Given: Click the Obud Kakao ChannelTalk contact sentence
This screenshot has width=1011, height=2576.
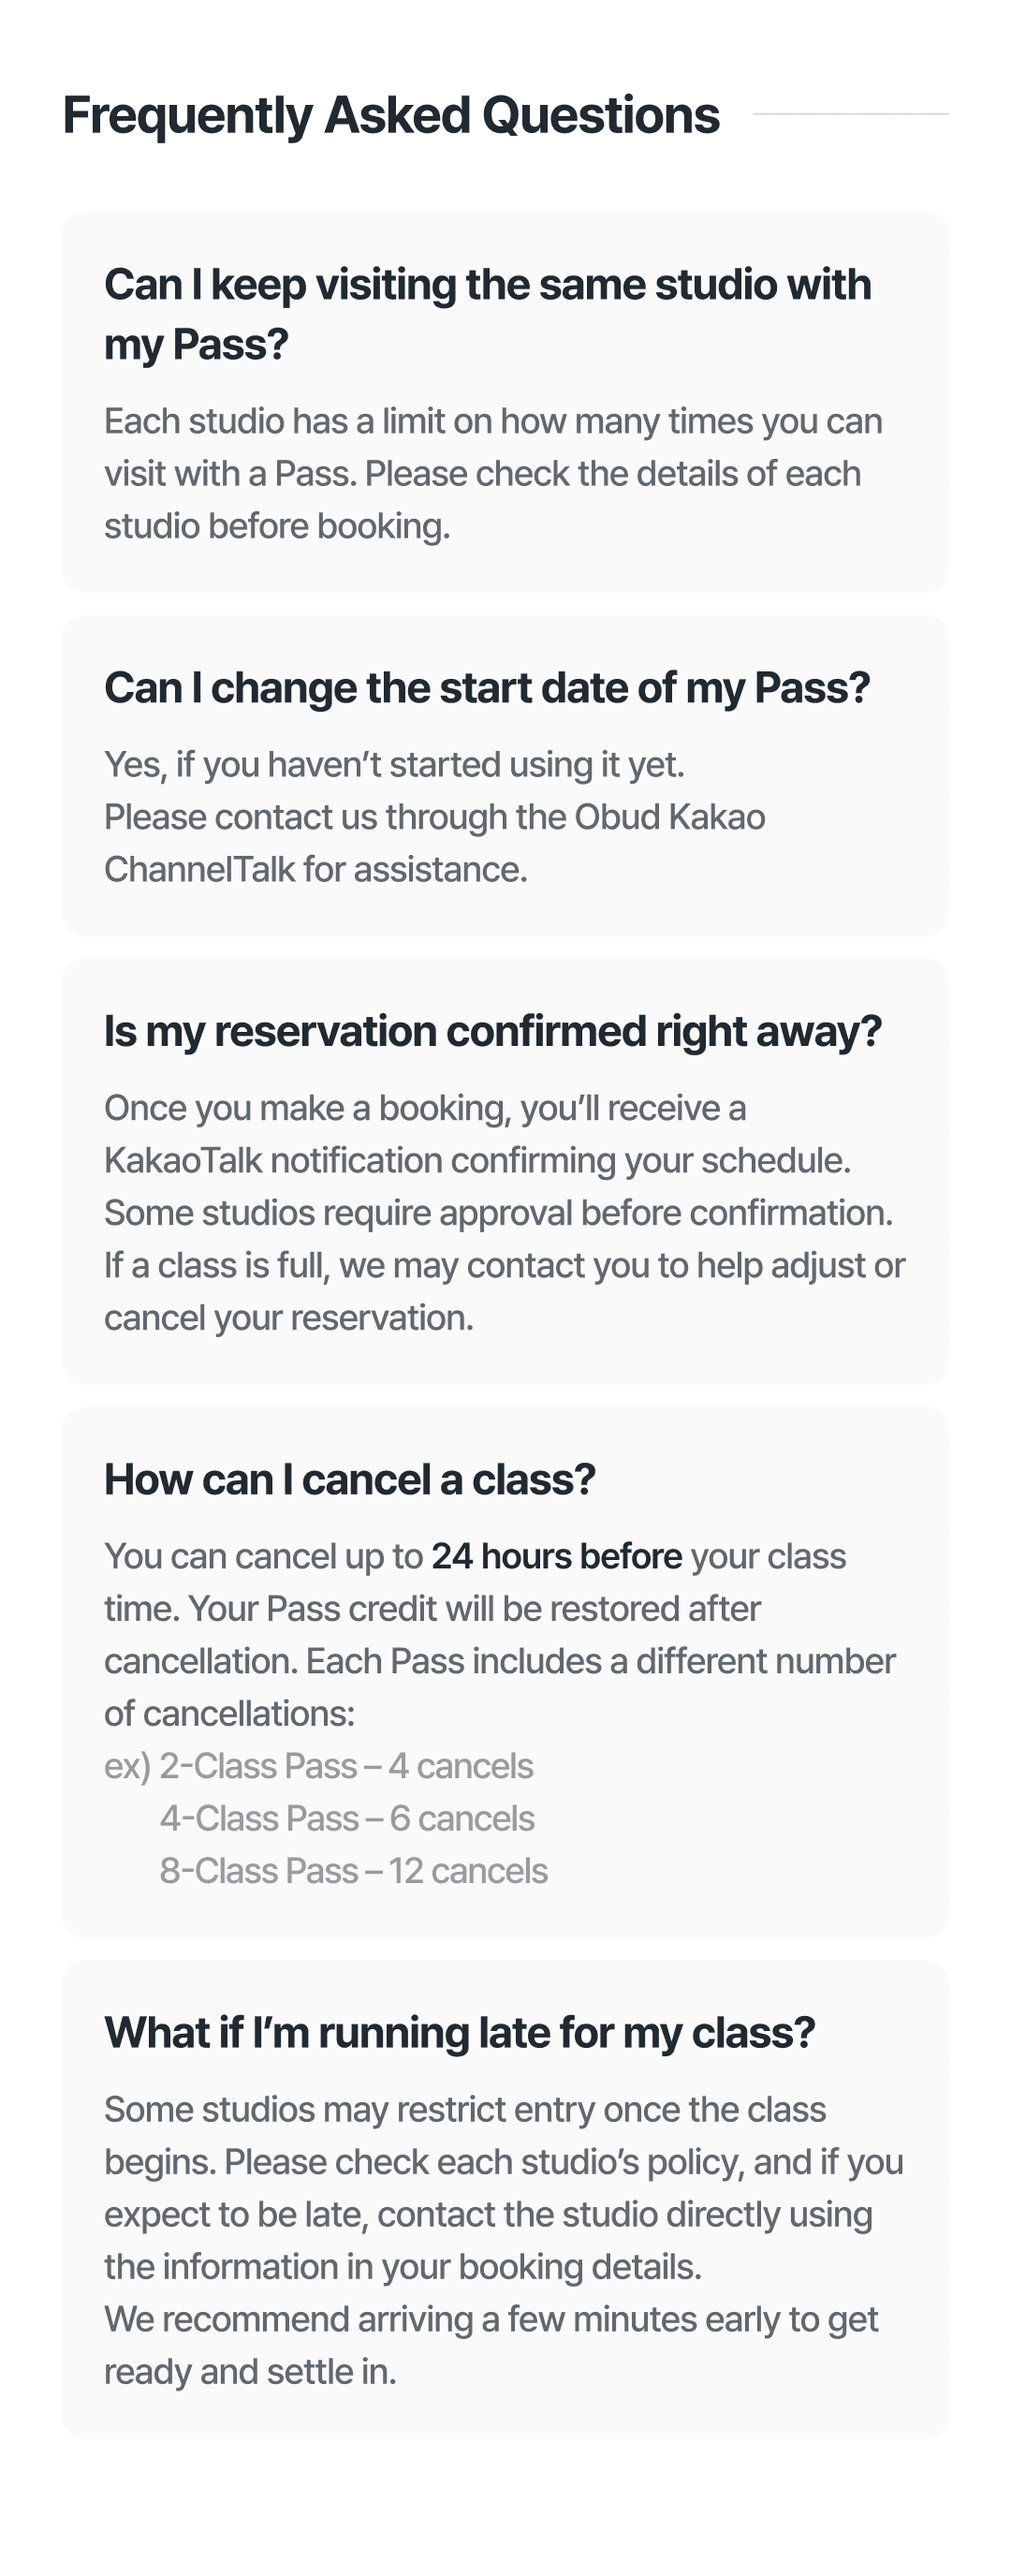Looking at the screenshot, I should pyautogui.click(x=434, y=843).
